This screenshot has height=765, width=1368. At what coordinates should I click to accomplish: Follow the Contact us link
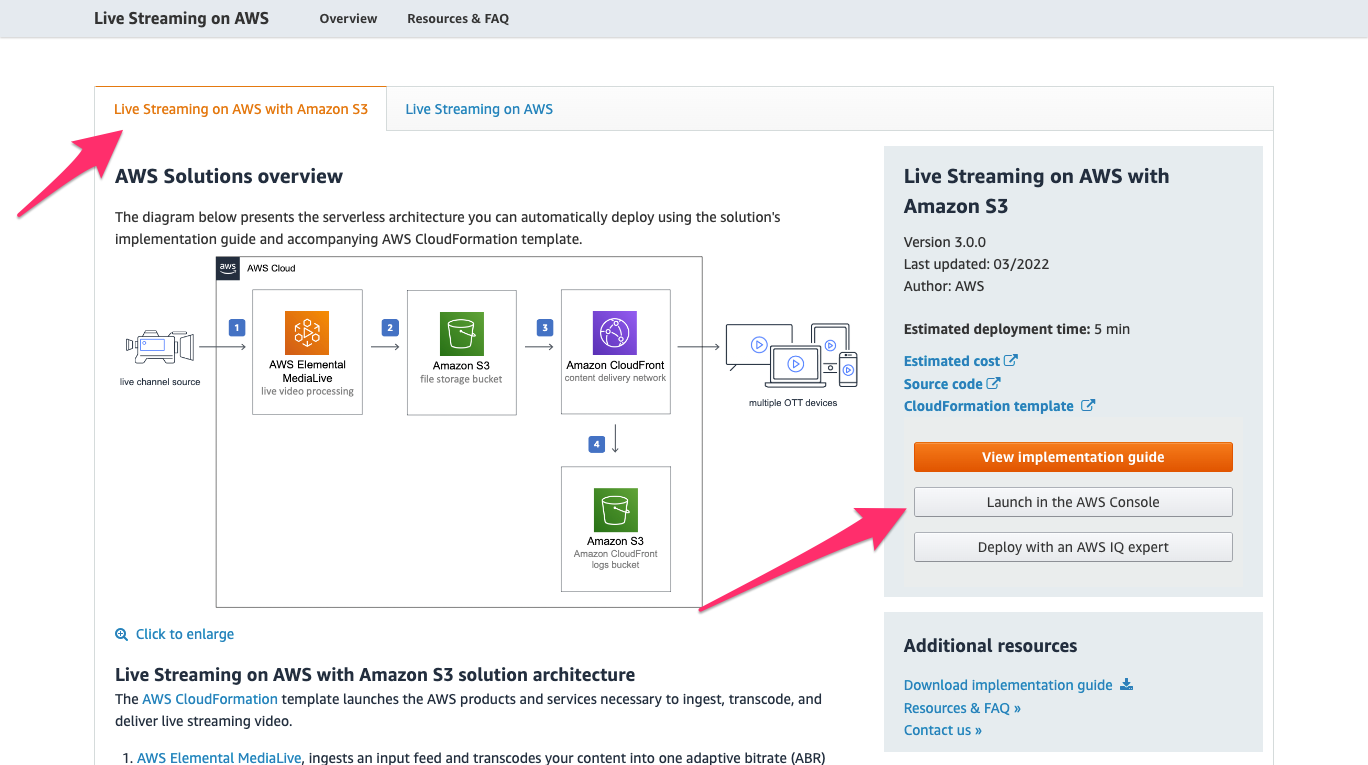click(x=942, y=730)
